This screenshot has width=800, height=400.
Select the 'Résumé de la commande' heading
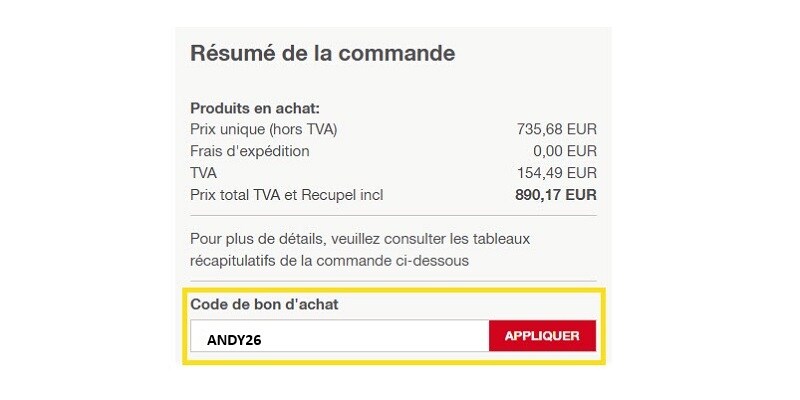click(x=322, y=53)
